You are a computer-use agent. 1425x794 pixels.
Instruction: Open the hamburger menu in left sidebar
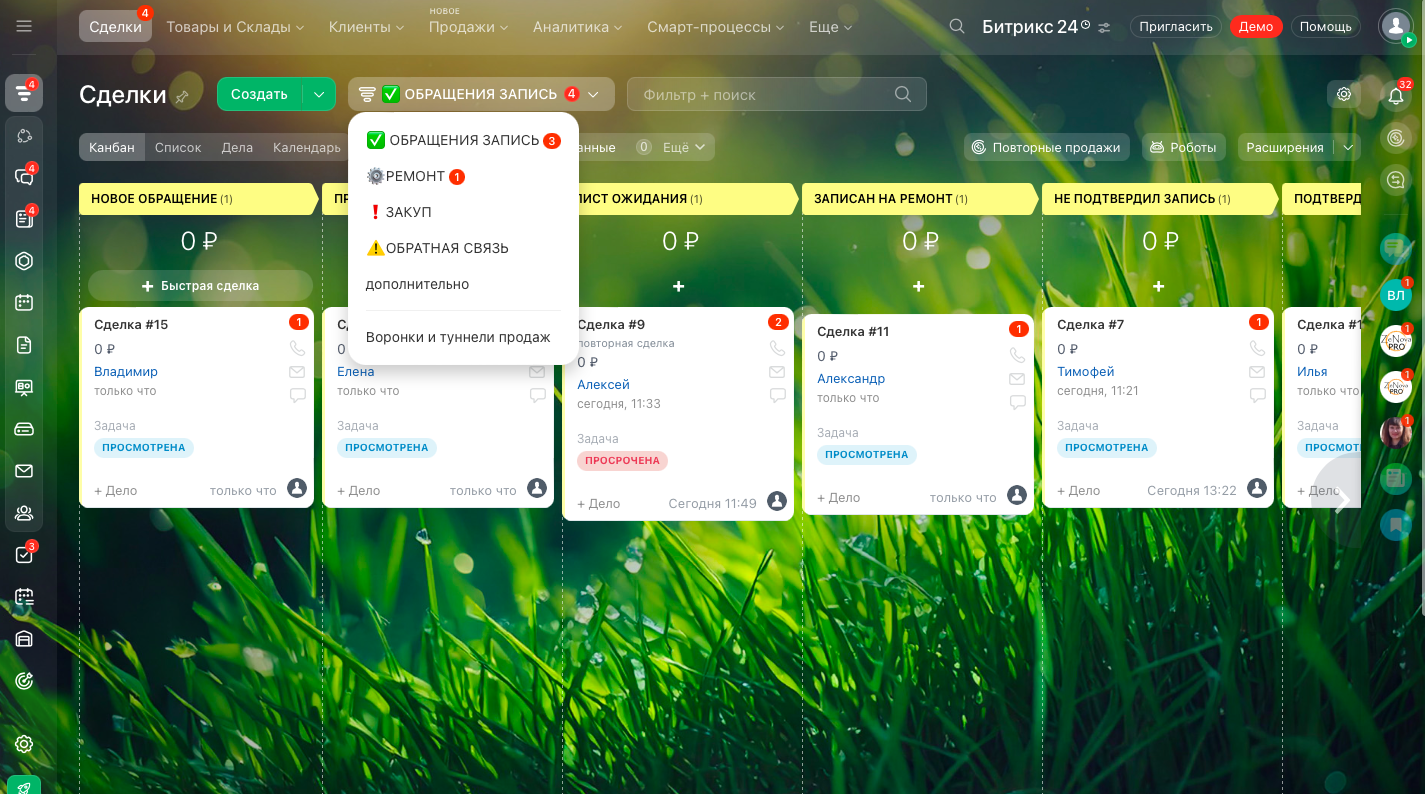(24, 26)
